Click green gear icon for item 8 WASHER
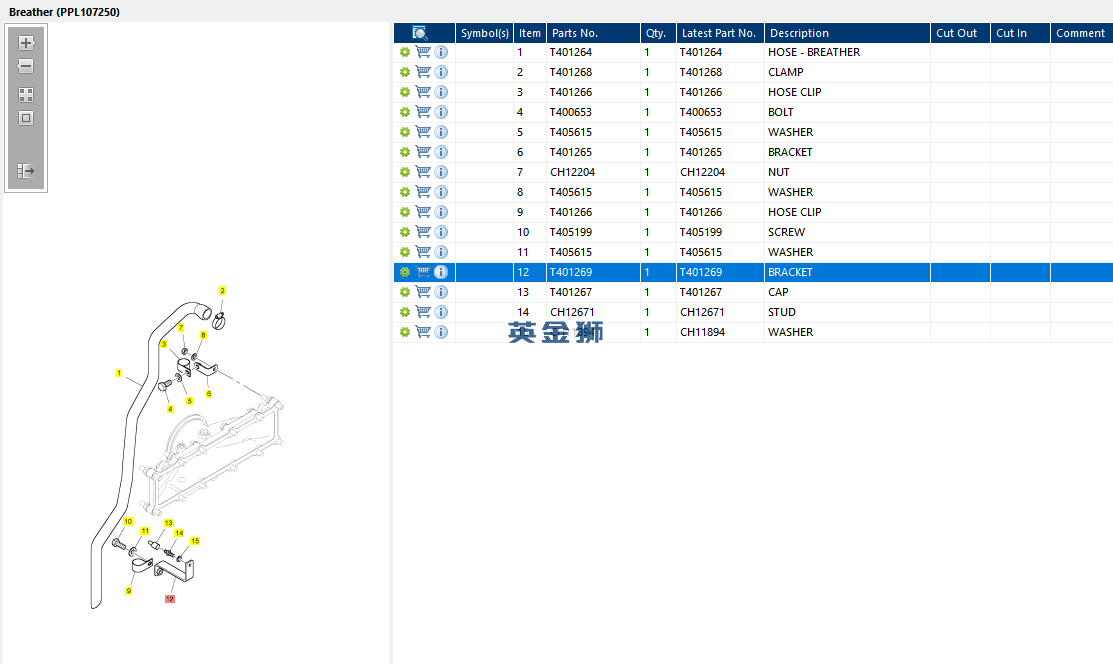The width and height of the screenshot is (1113, 664). (x=405, y=192)
